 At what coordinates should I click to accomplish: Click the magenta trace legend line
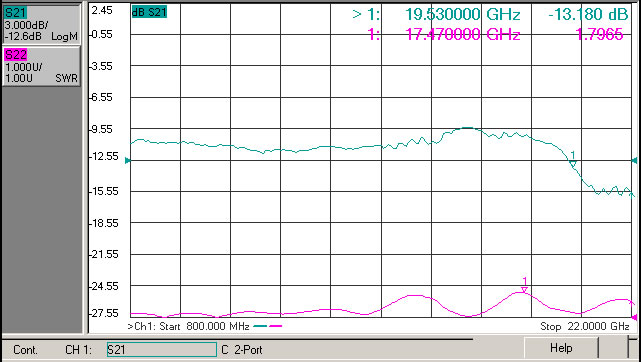click(x=276, y=326)
